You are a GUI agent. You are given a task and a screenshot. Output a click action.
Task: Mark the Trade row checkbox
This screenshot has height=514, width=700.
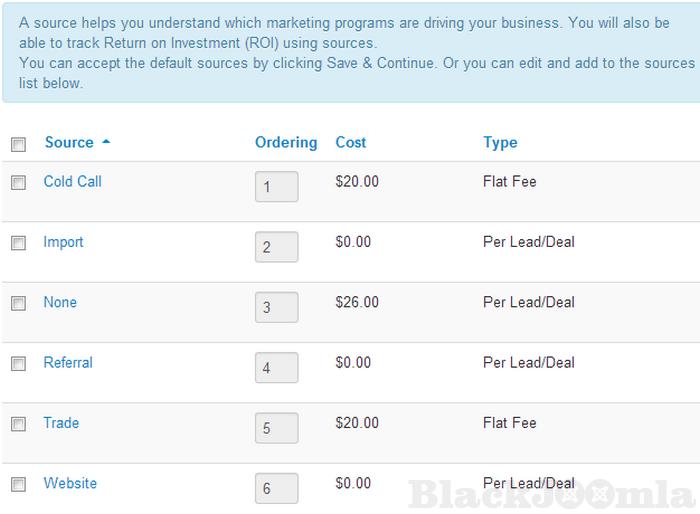click(x=18, y=424)
